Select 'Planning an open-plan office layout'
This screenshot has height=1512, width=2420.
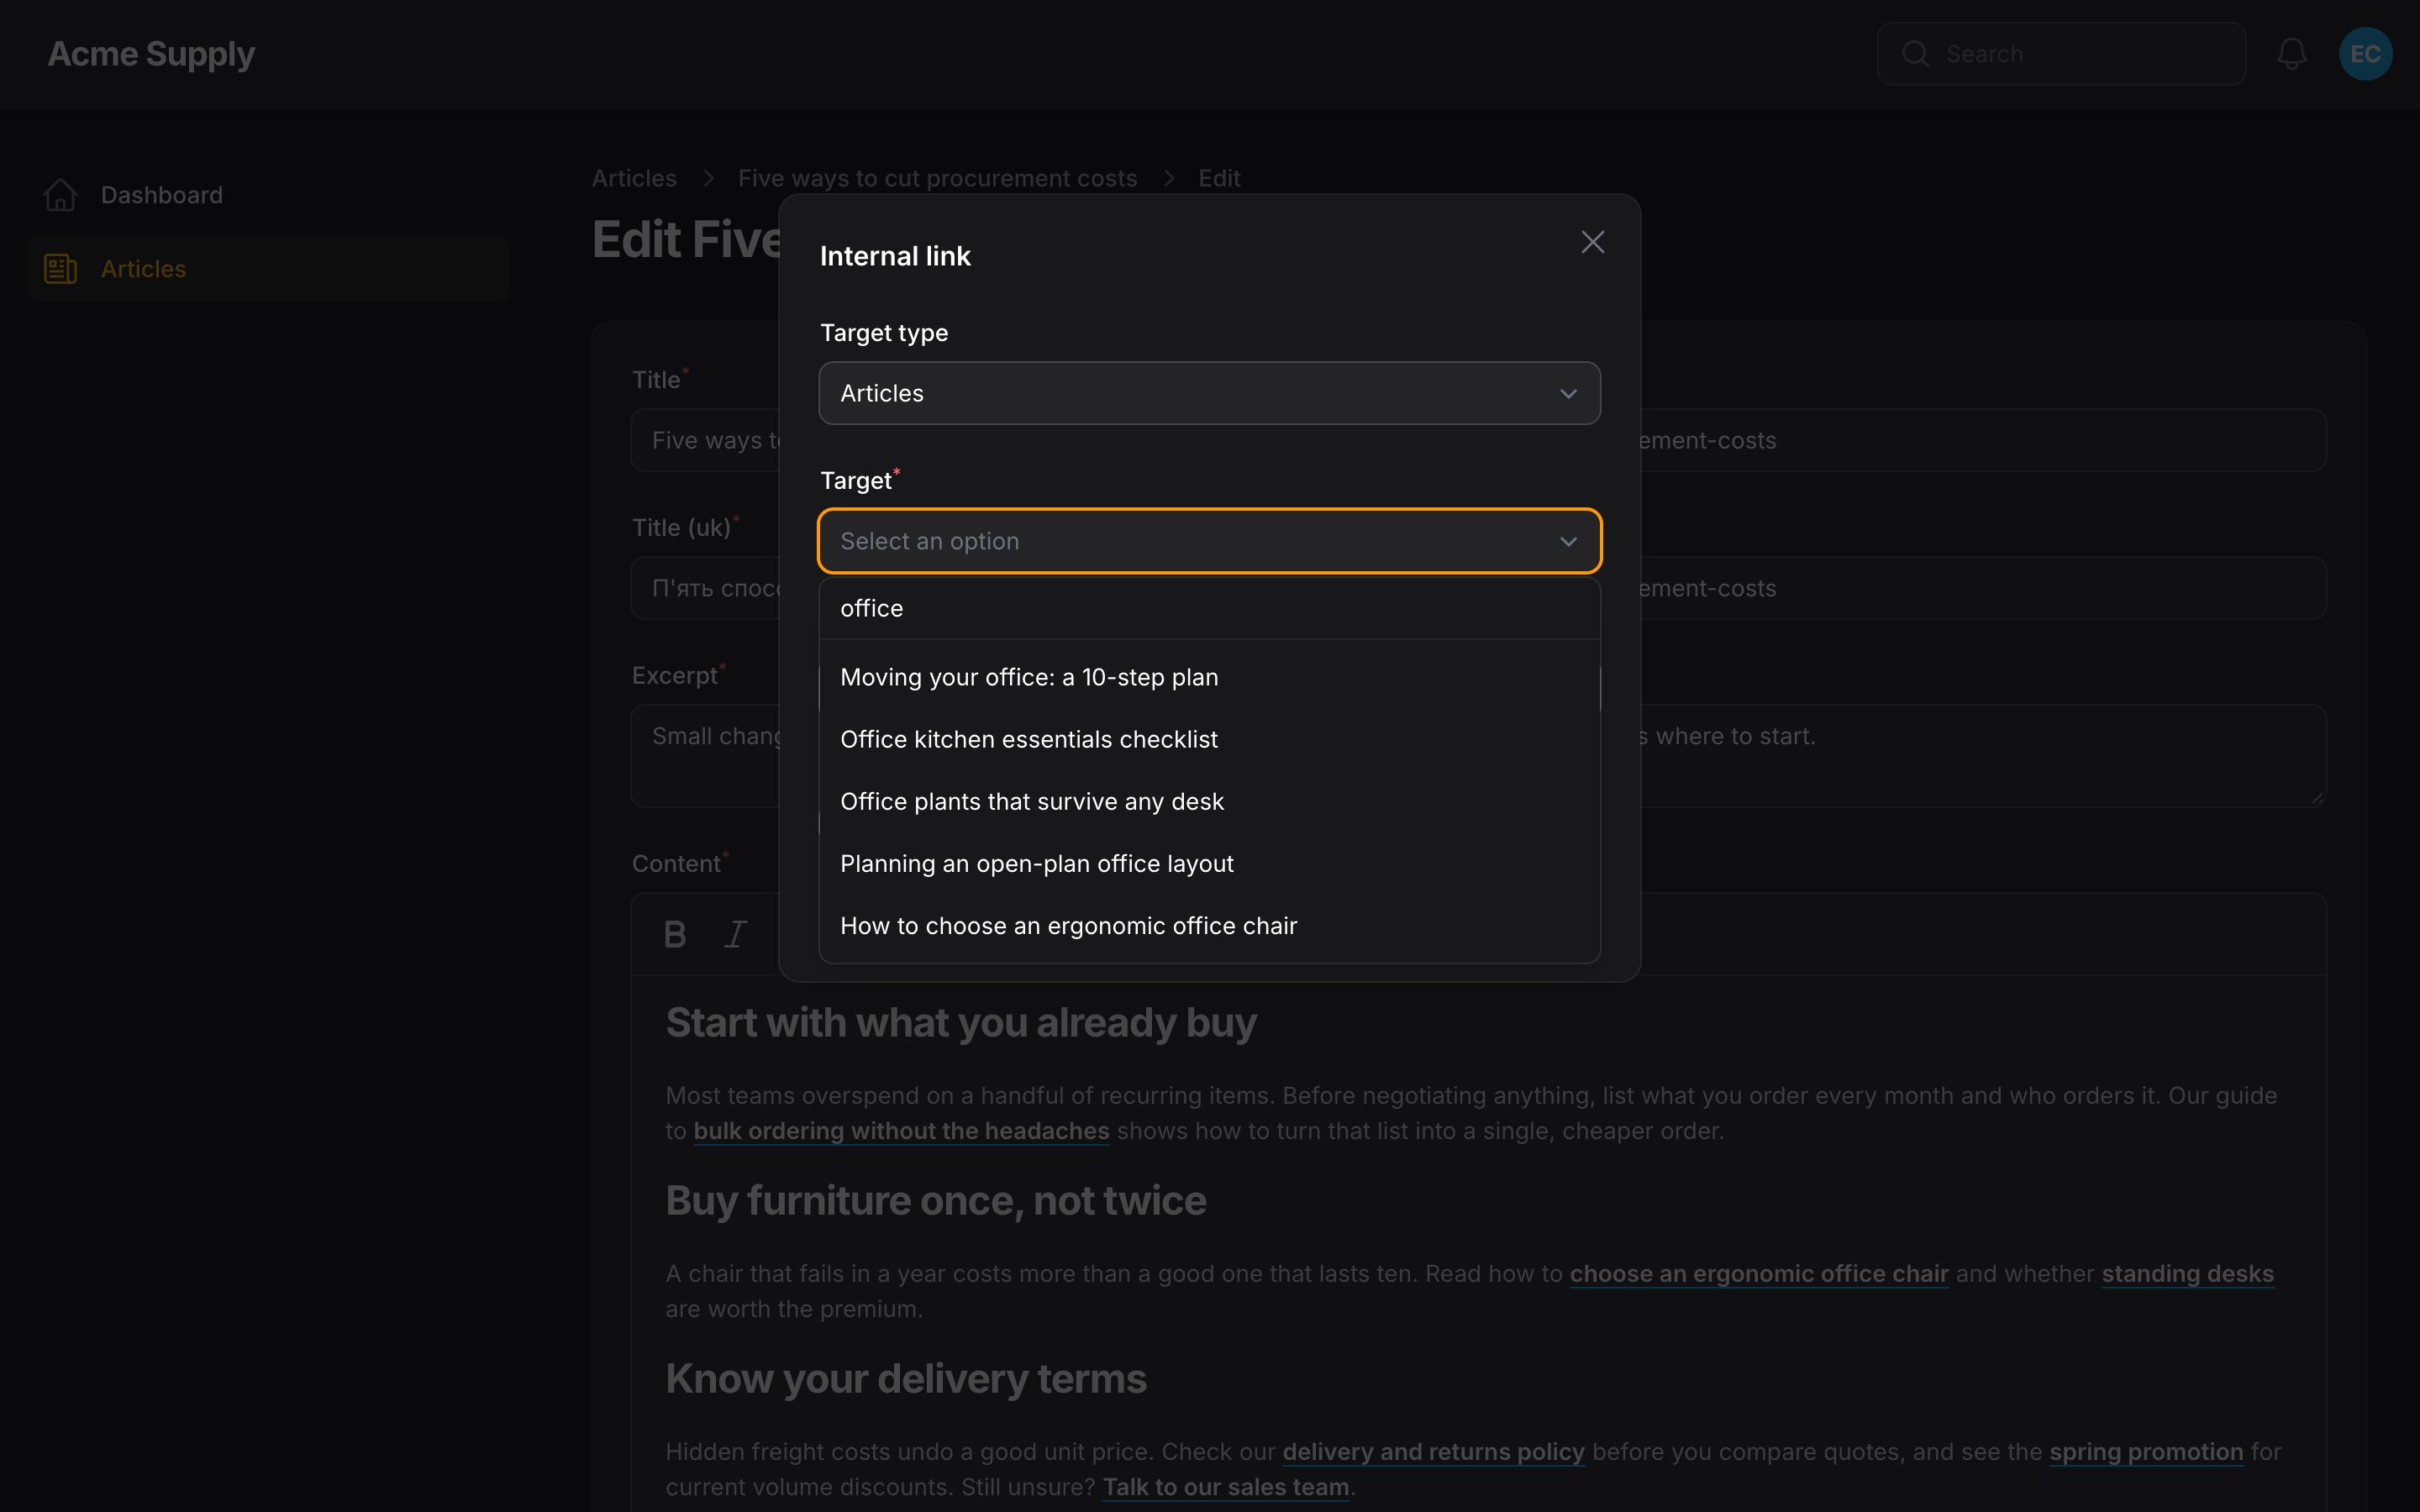(x=1209, y=863)
